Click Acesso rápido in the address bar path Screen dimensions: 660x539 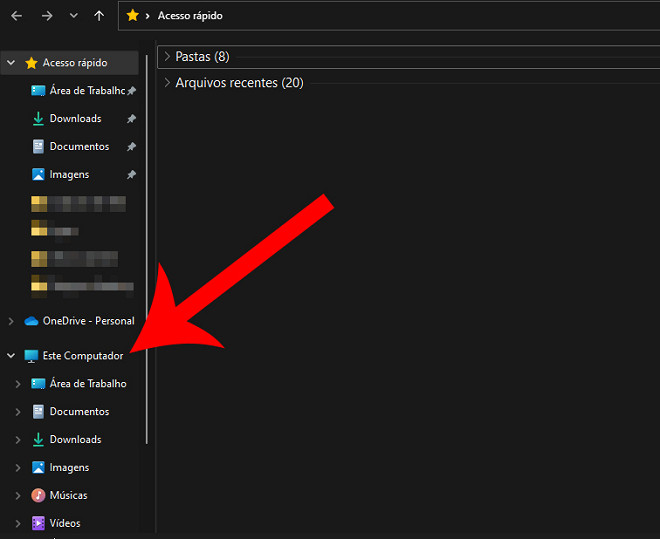[190, 16]
